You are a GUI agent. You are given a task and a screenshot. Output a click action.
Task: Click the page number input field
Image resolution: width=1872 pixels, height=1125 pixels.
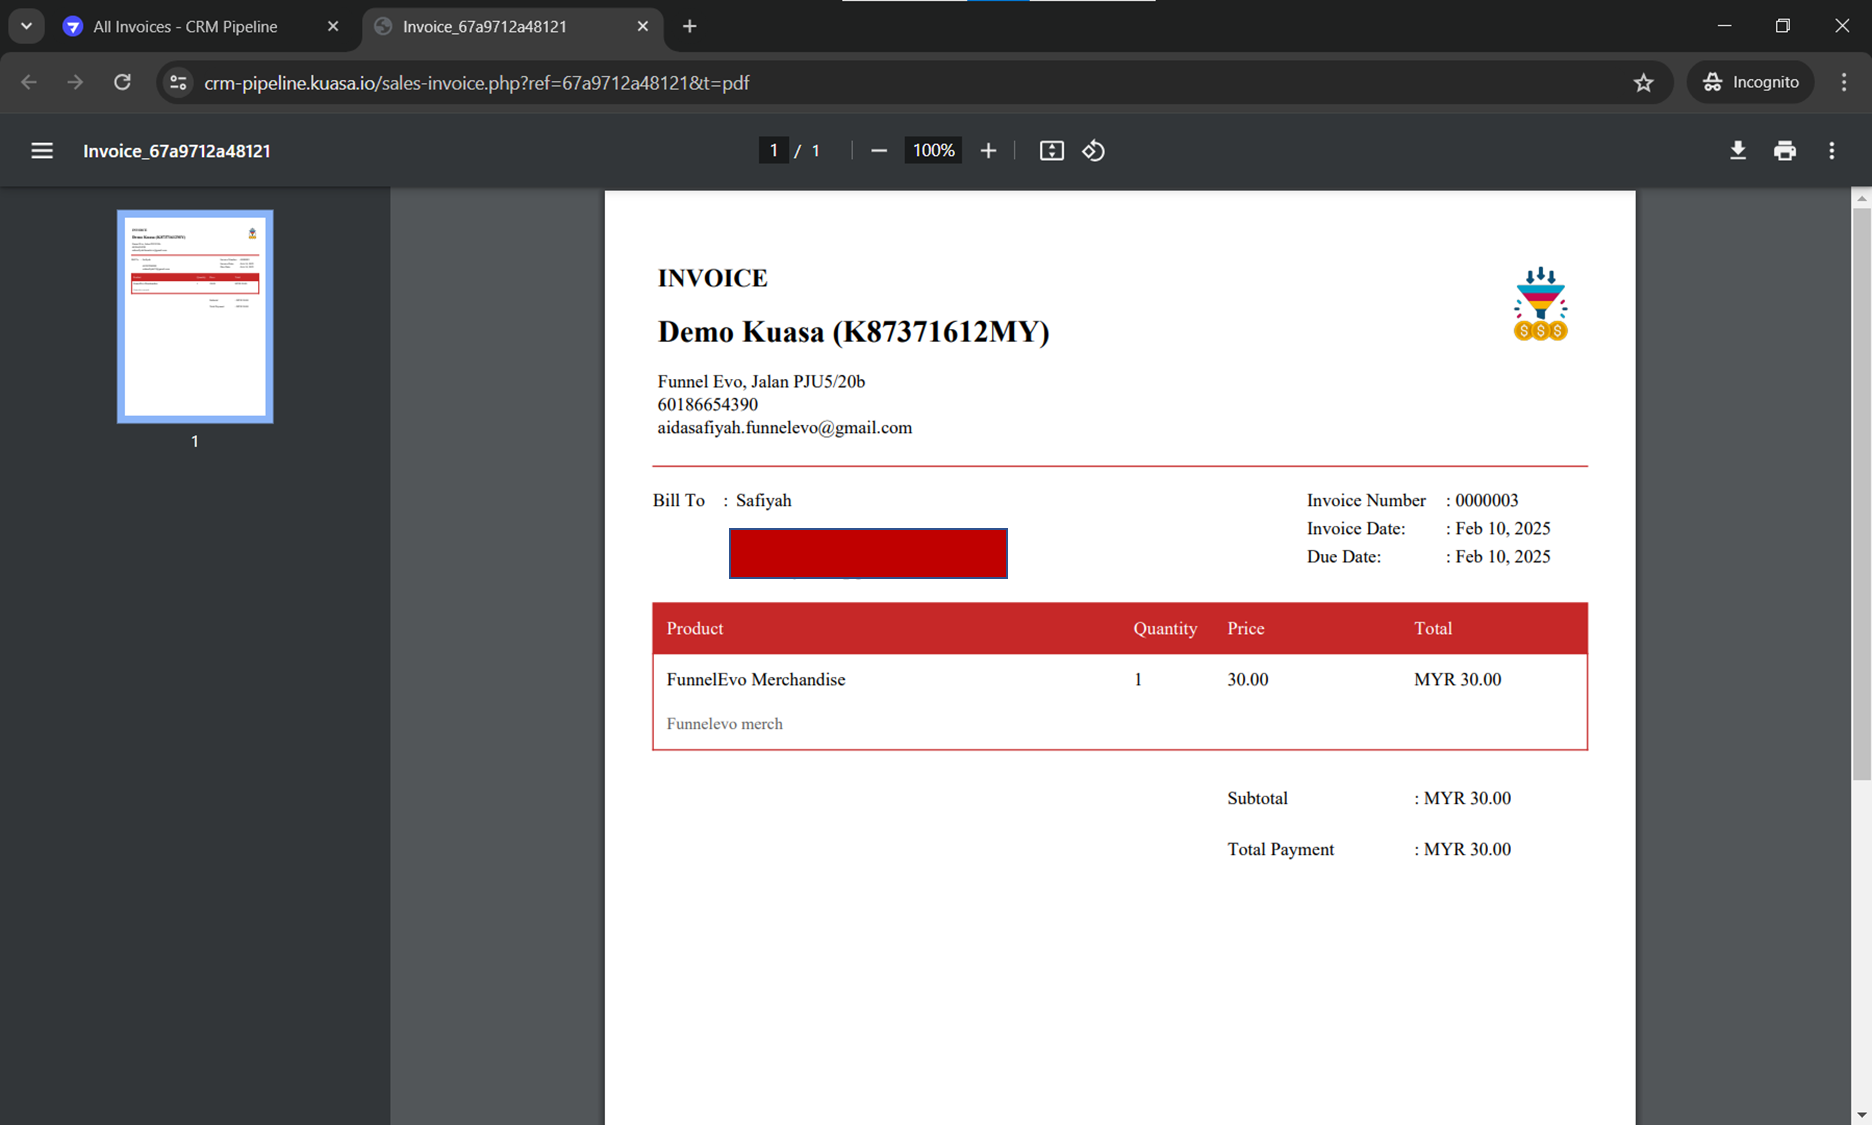pyautogui.click(x=773, y=151)
